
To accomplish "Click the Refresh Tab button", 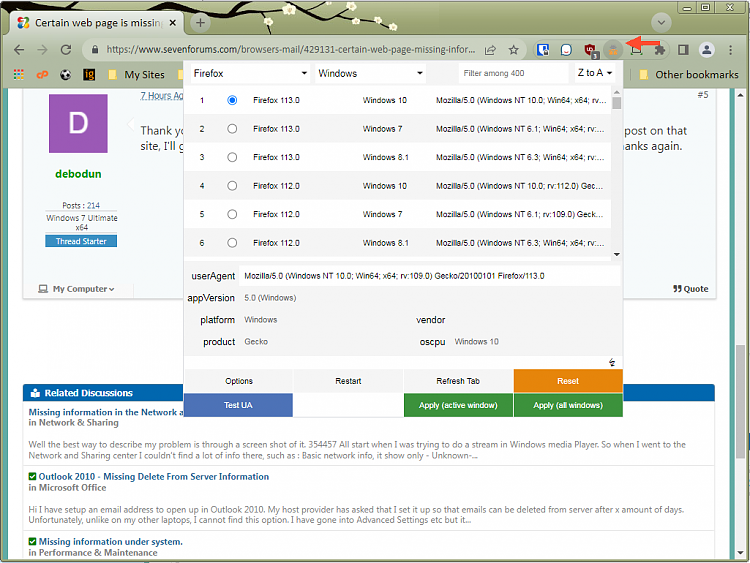I will (458, 381).
